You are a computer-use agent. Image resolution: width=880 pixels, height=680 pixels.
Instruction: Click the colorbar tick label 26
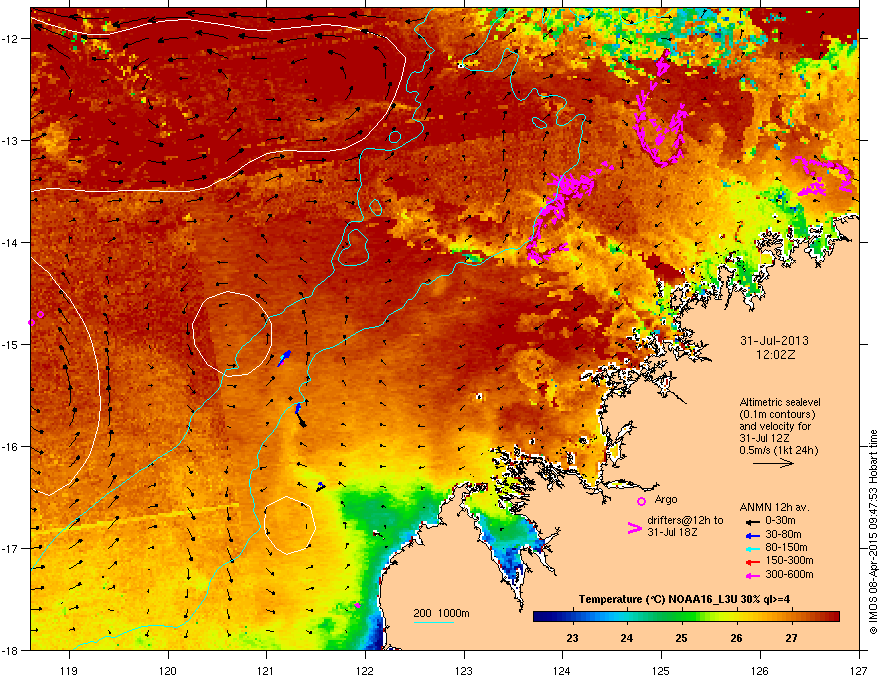click(736, 638)
